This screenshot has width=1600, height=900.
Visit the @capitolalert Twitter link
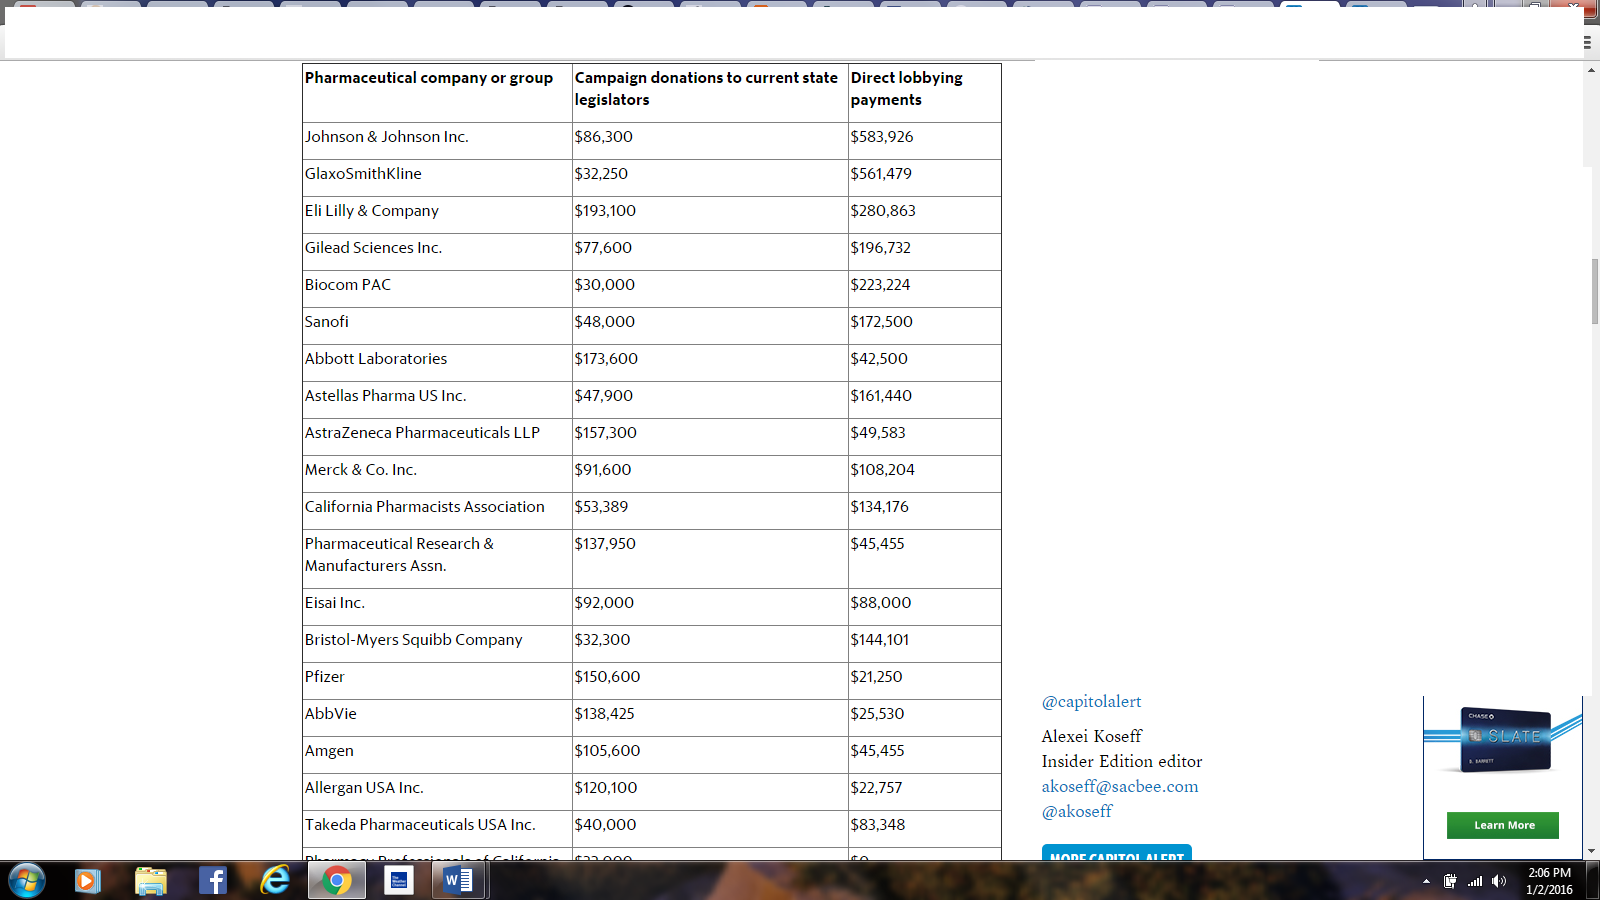tap(1091, 702)
